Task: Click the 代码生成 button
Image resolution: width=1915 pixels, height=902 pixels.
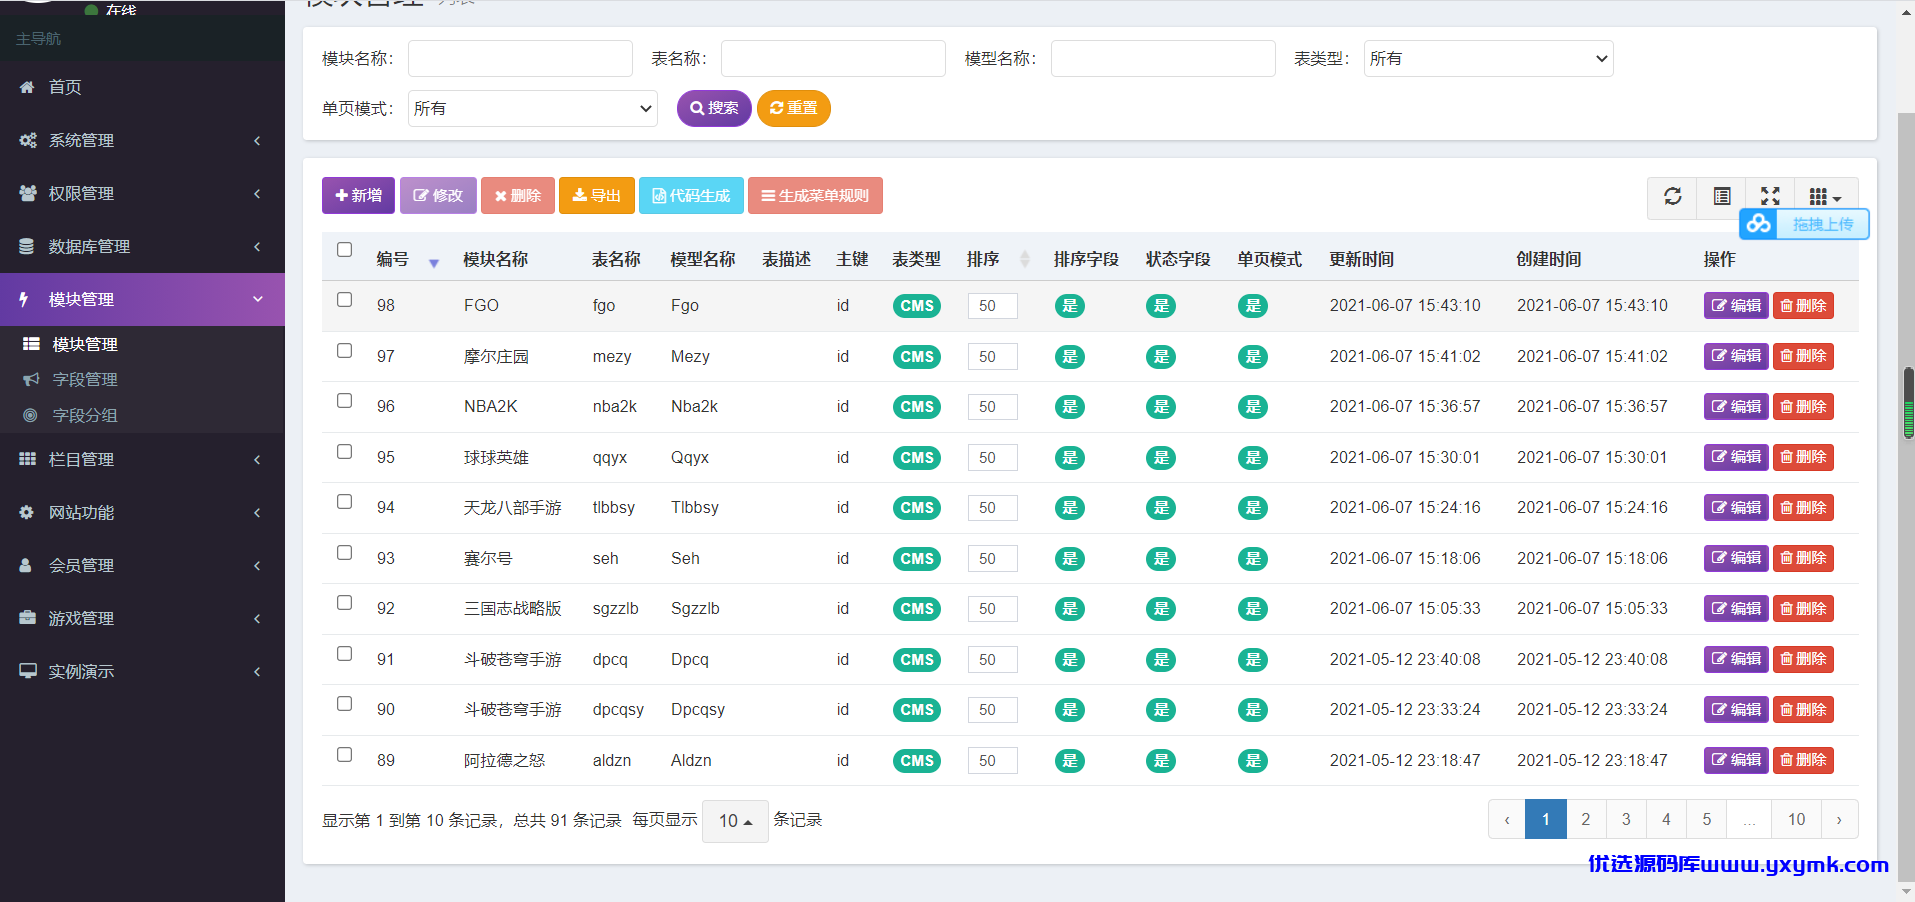Action: [691, 196]
